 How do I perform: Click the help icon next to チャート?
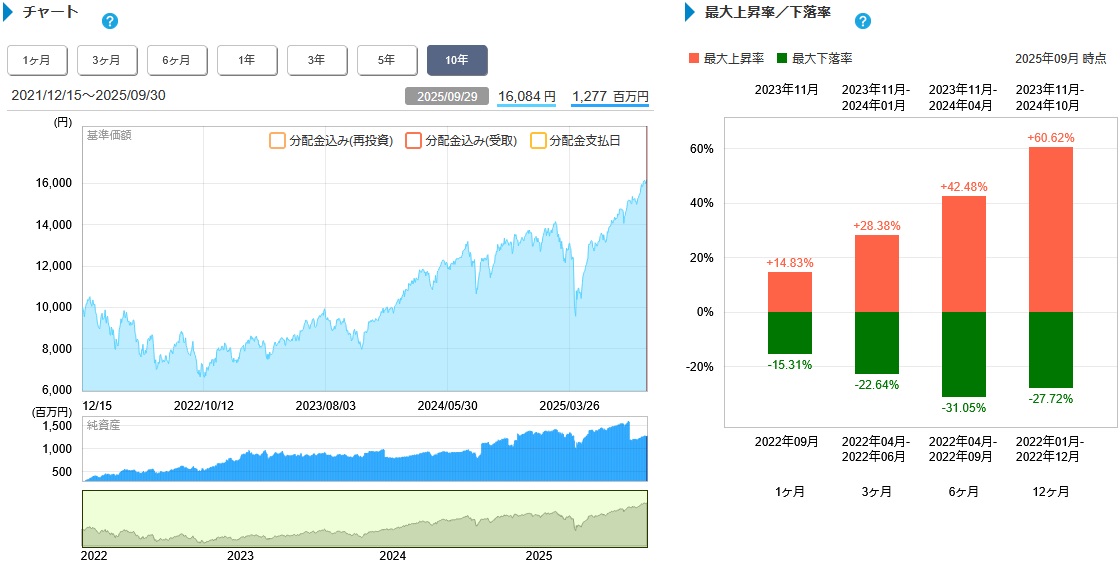[x=110, y=21]
